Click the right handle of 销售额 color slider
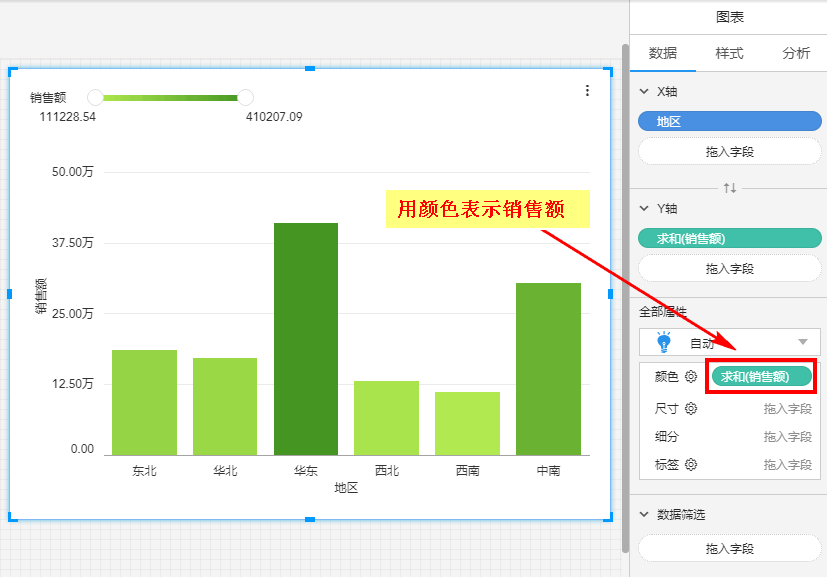The height and width of the screenshot is (577, 827). pos(245,97)
